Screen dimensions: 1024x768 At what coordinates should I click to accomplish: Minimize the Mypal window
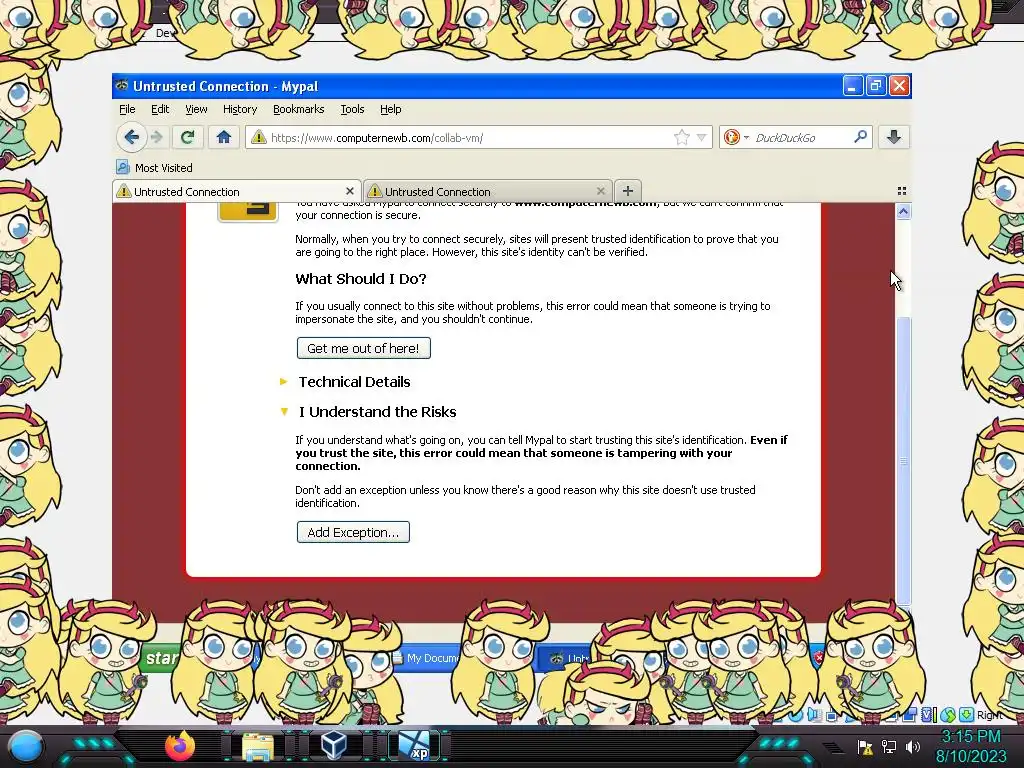pos(852,86)
